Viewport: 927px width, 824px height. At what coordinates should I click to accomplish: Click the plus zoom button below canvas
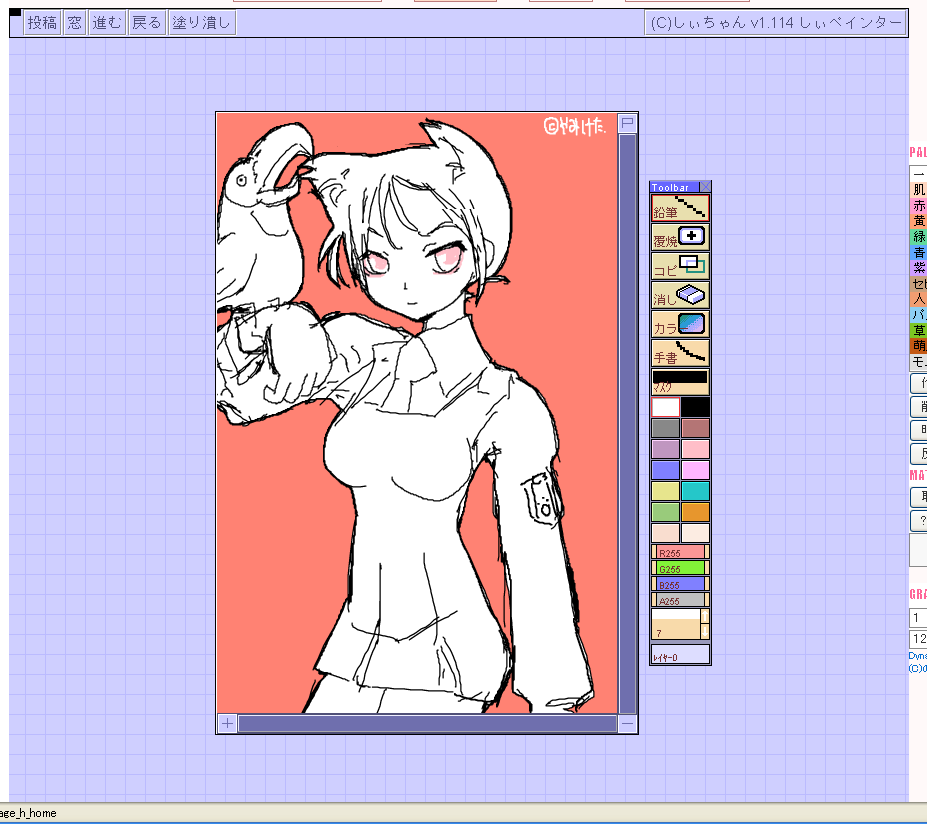(227, 724)
